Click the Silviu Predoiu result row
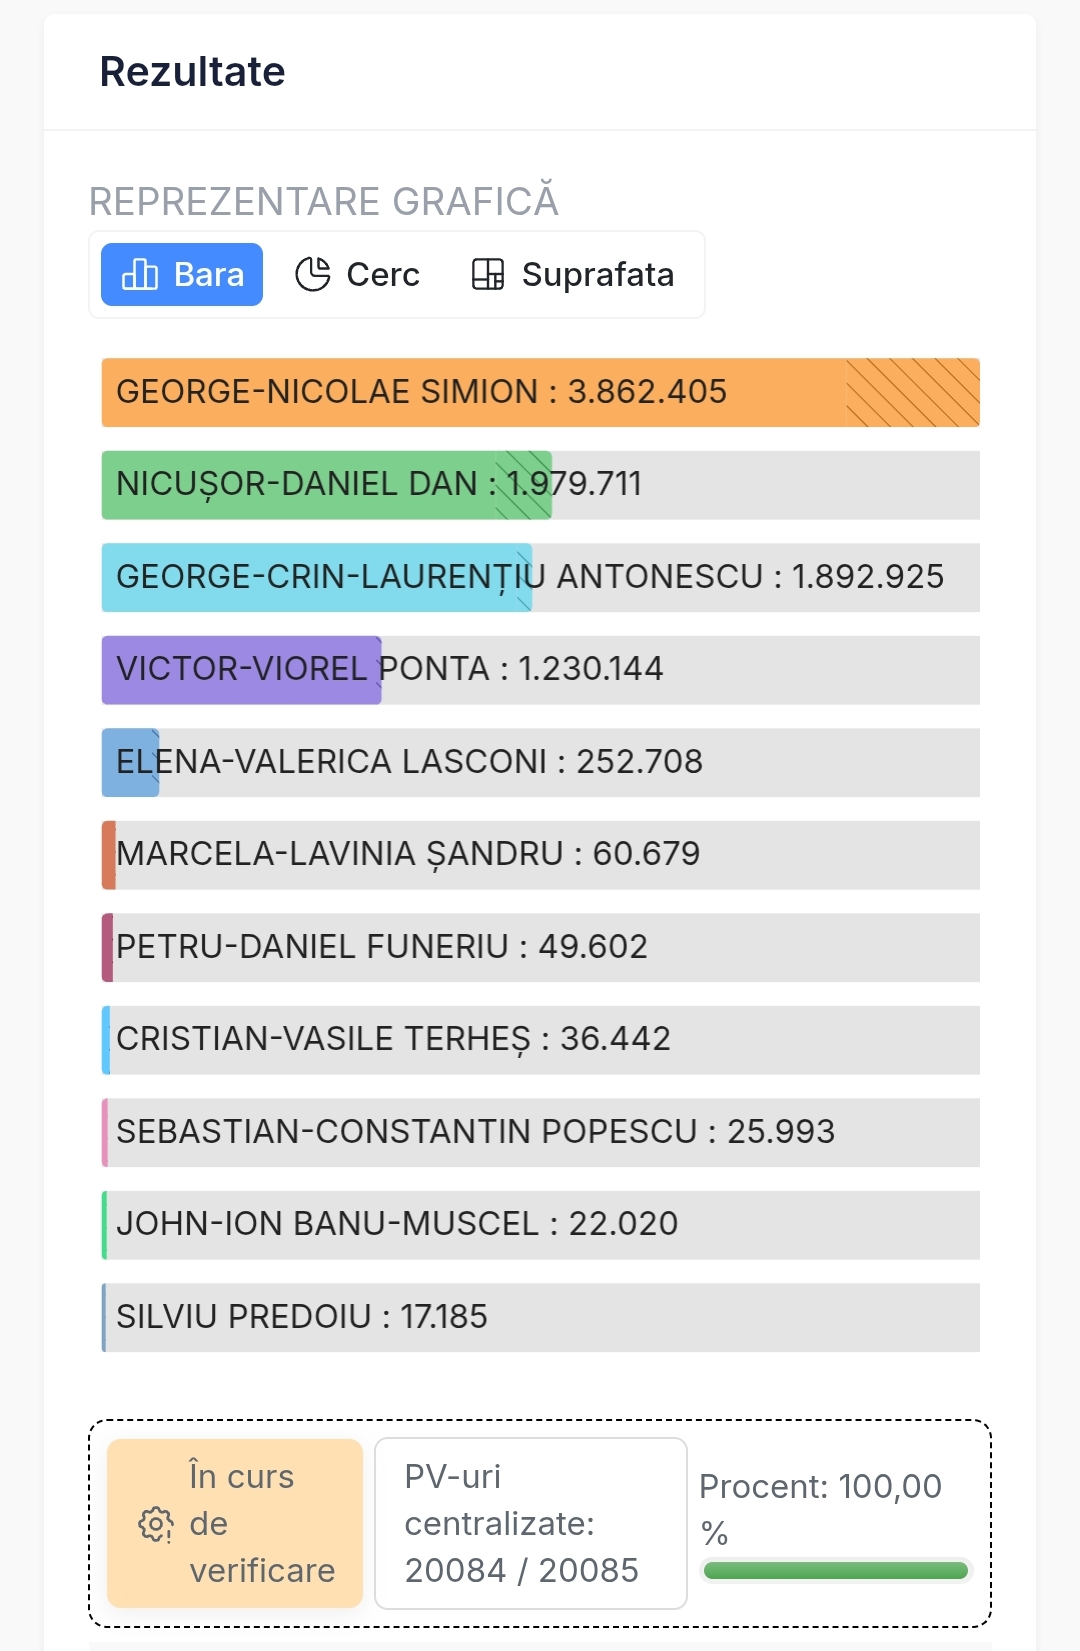The height and width of the screenshot is (1651, 1080). click(541, 1317)
